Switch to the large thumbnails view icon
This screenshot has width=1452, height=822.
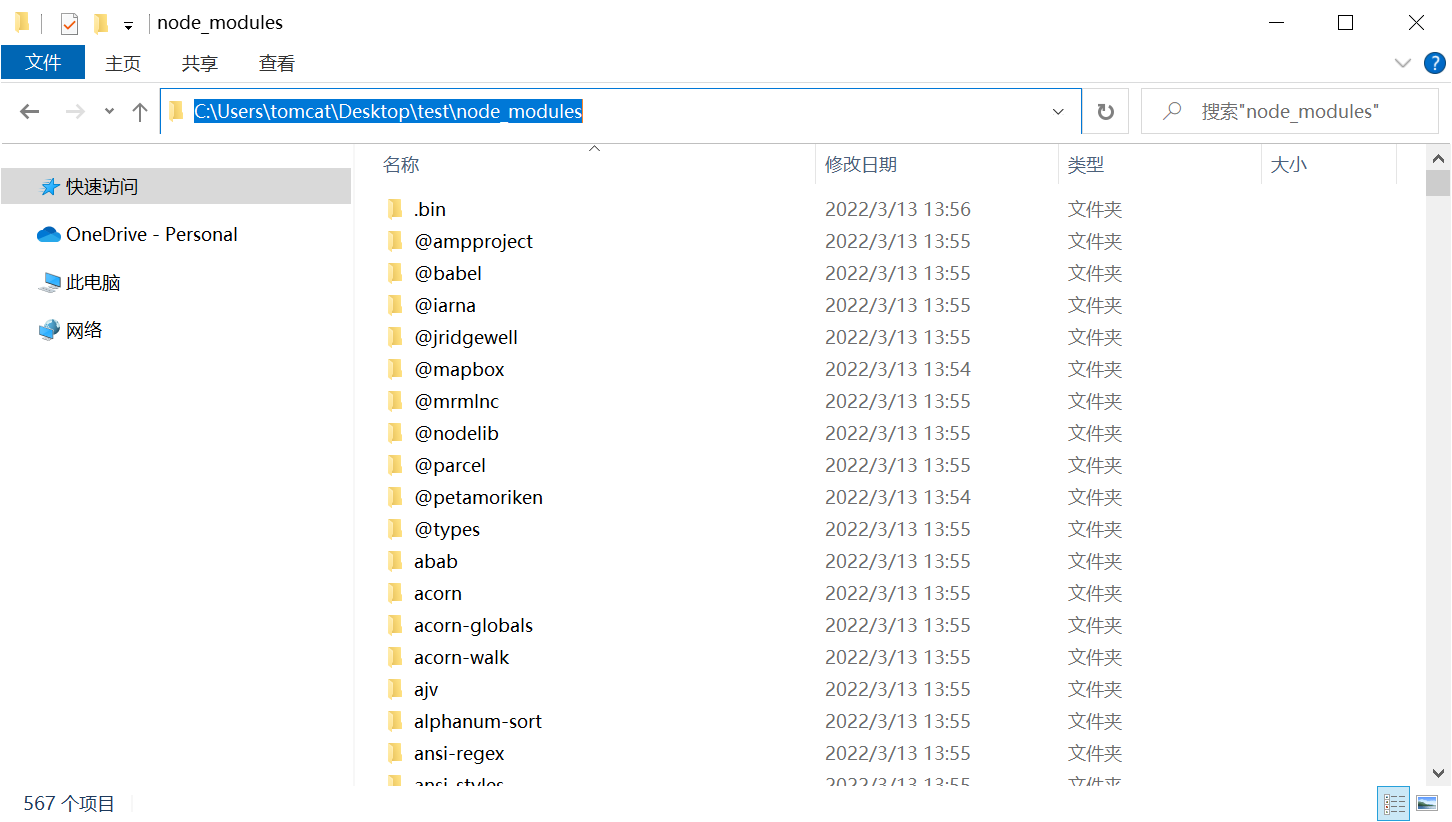(1426, 803)
